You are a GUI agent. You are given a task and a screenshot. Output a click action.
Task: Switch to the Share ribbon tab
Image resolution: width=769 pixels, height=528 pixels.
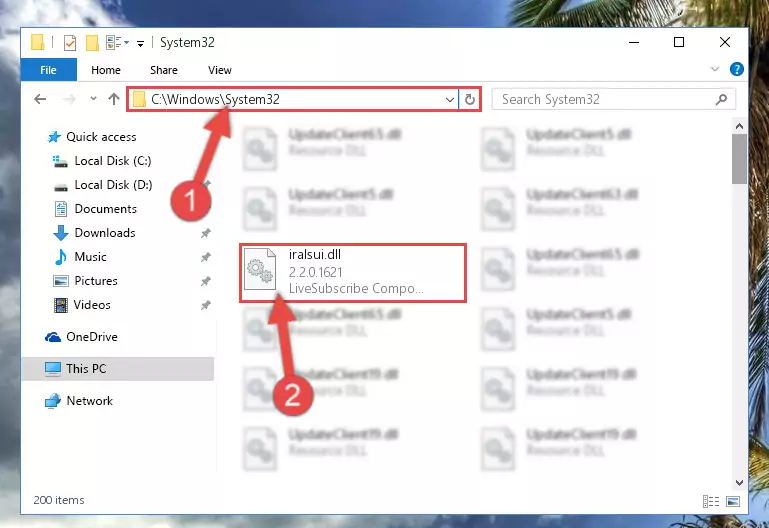coord(164,70)
